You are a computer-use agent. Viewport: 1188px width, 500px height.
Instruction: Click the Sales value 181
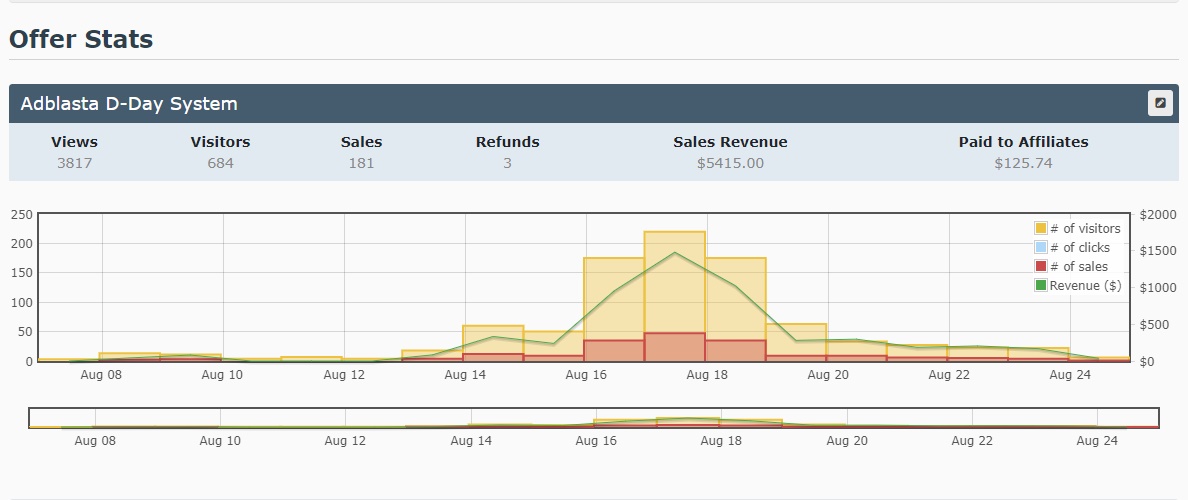[361, 163]
